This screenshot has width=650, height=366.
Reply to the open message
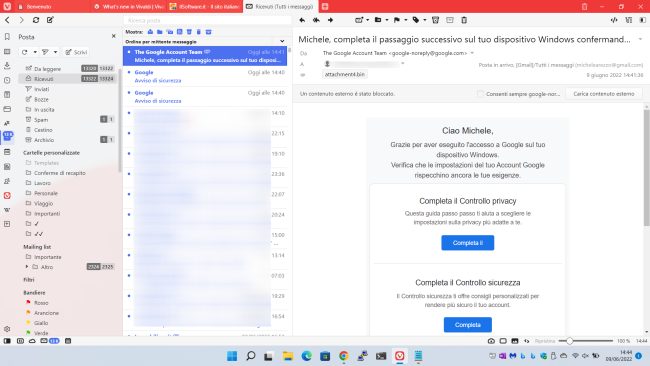302,20
